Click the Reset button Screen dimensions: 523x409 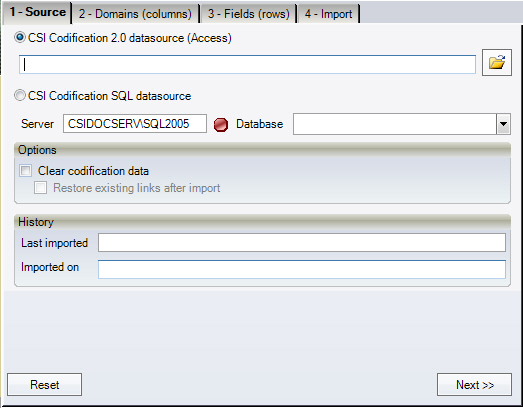coord(44,385)
